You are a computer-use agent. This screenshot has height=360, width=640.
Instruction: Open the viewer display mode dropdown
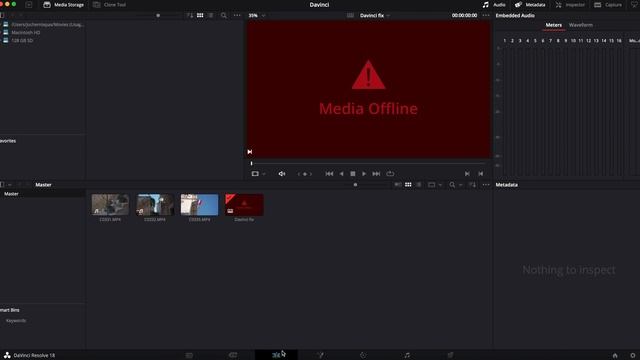pos(258,174)
